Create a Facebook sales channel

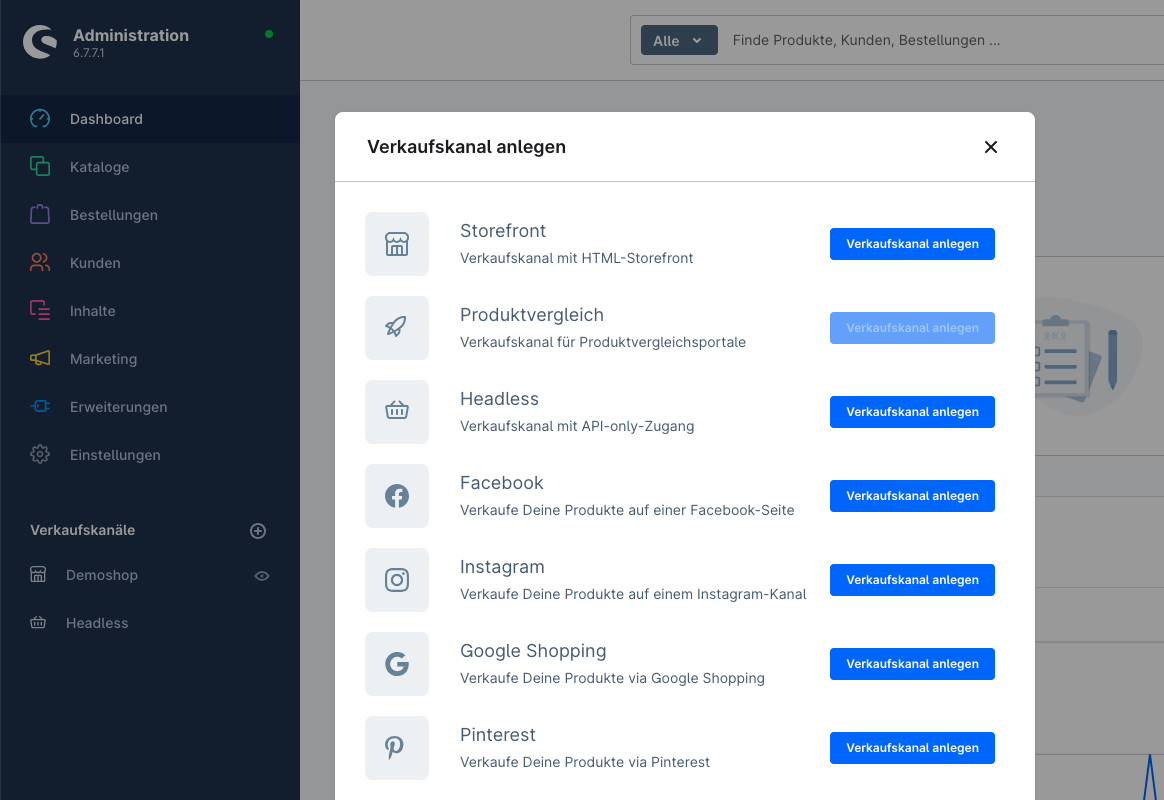[912, 496]
